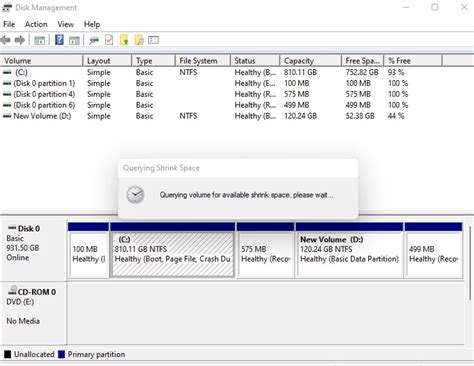Click the NTFS cell in the New Volume row
The image size is (474, 366).
pyautogui.click(x=188, y=116)
